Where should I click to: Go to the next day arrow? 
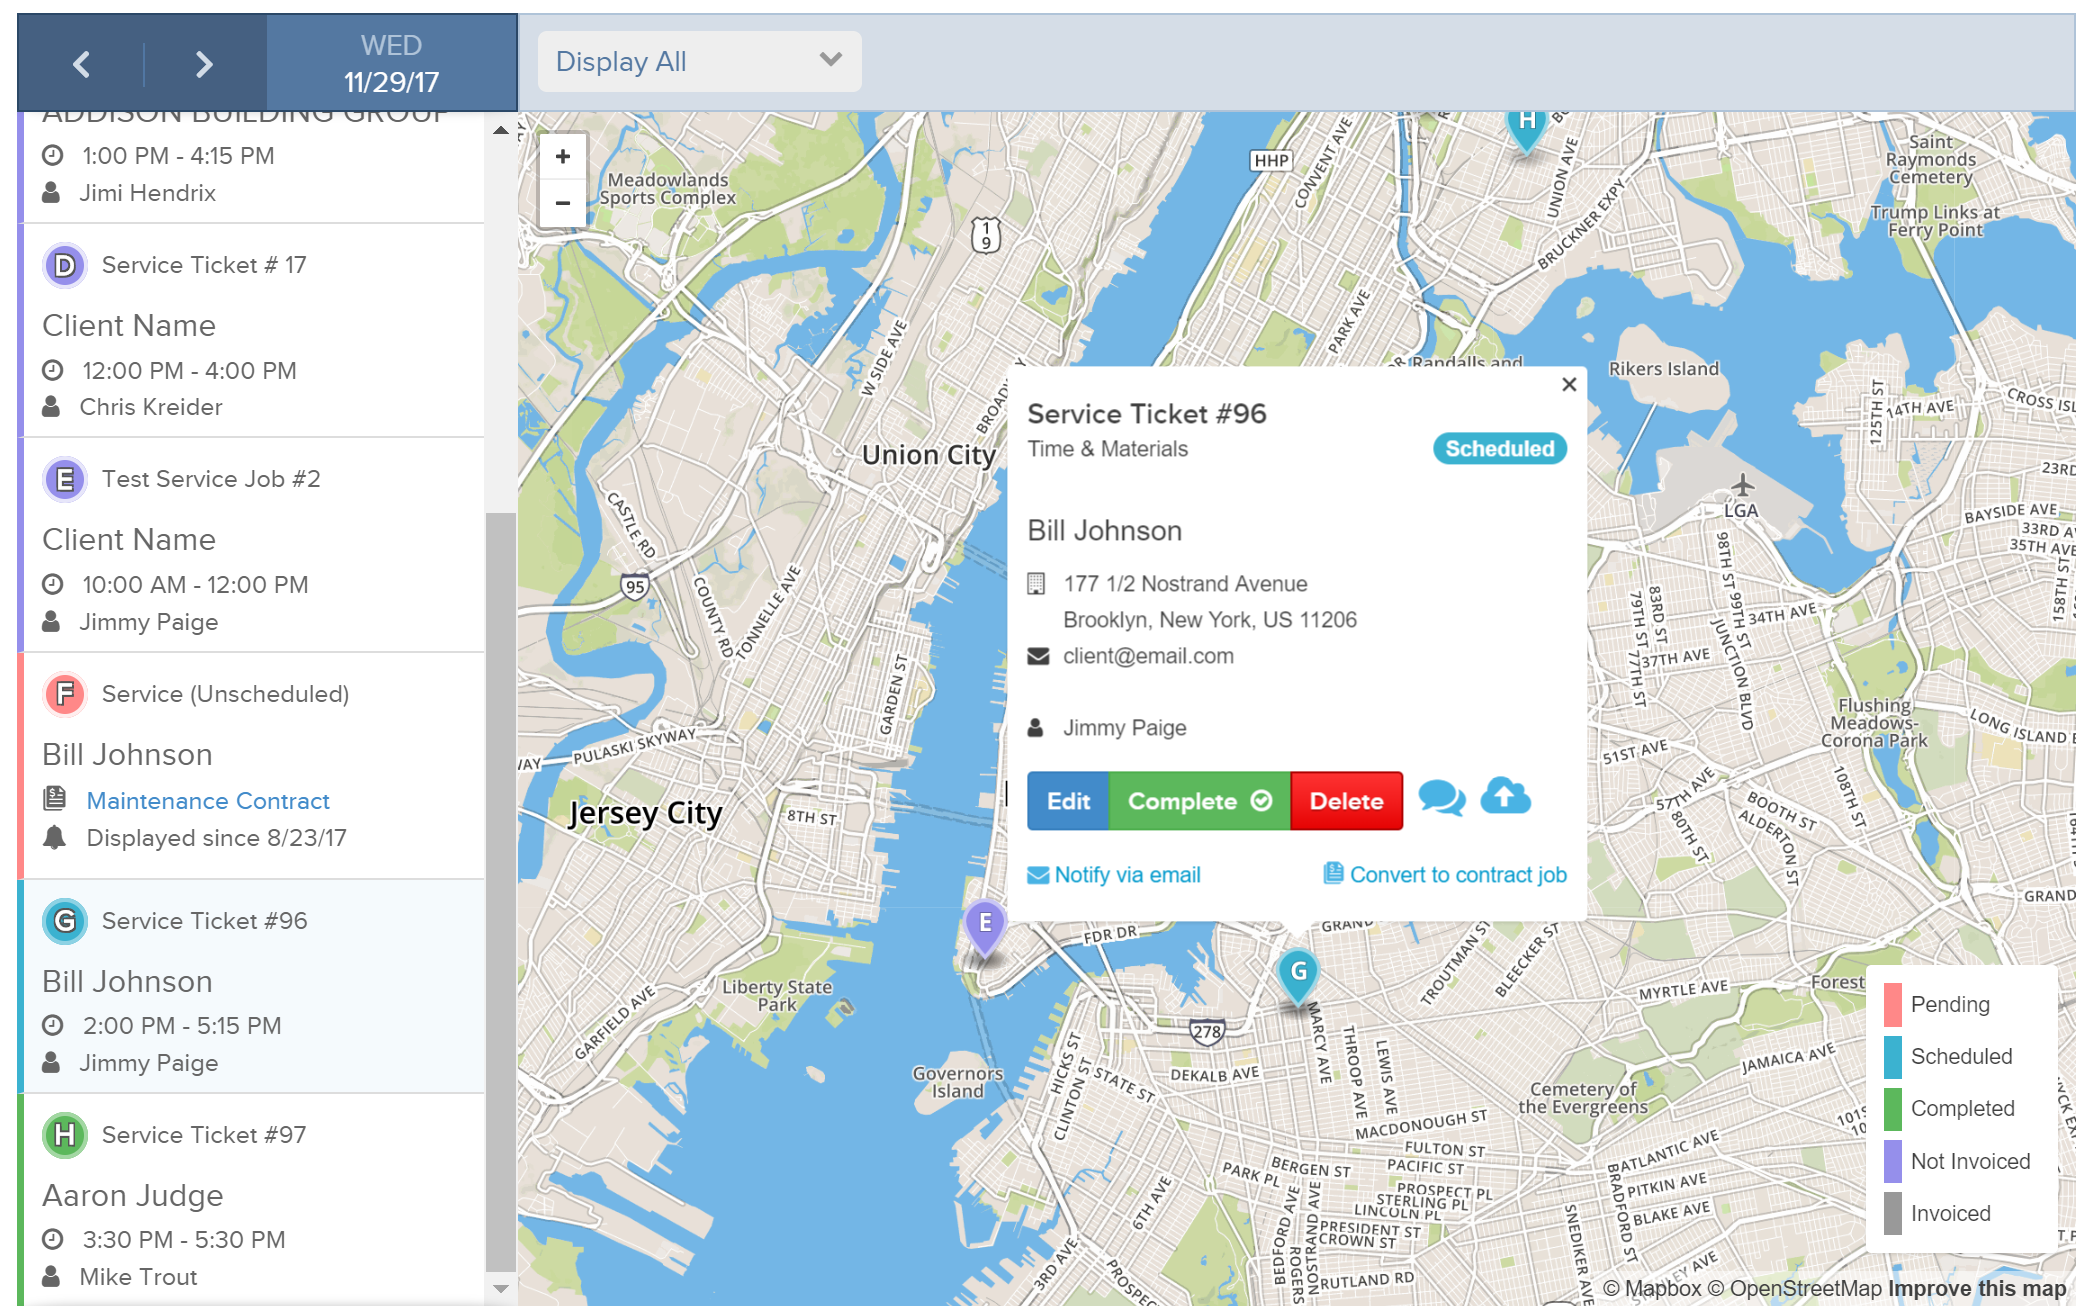[x=204, y=64]
